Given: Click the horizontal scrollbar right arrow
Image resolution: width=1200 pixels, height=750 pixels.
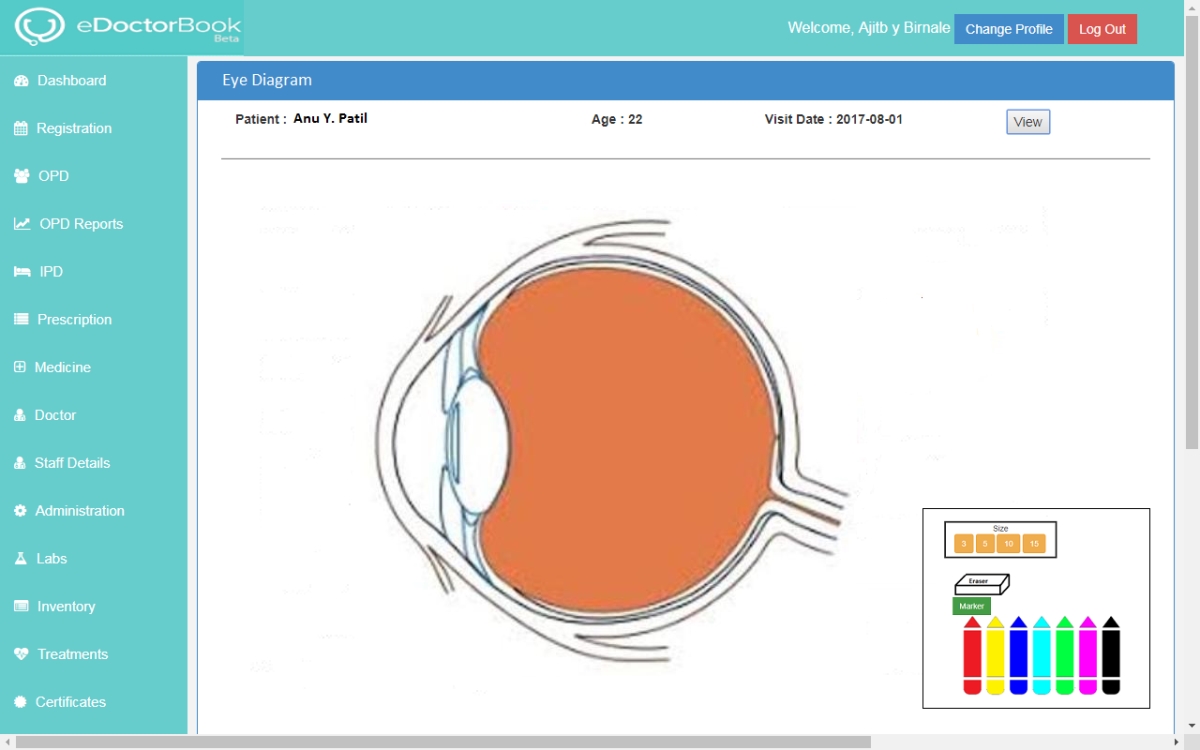Looking at the screenshot, I should (x=1176, y=742).
